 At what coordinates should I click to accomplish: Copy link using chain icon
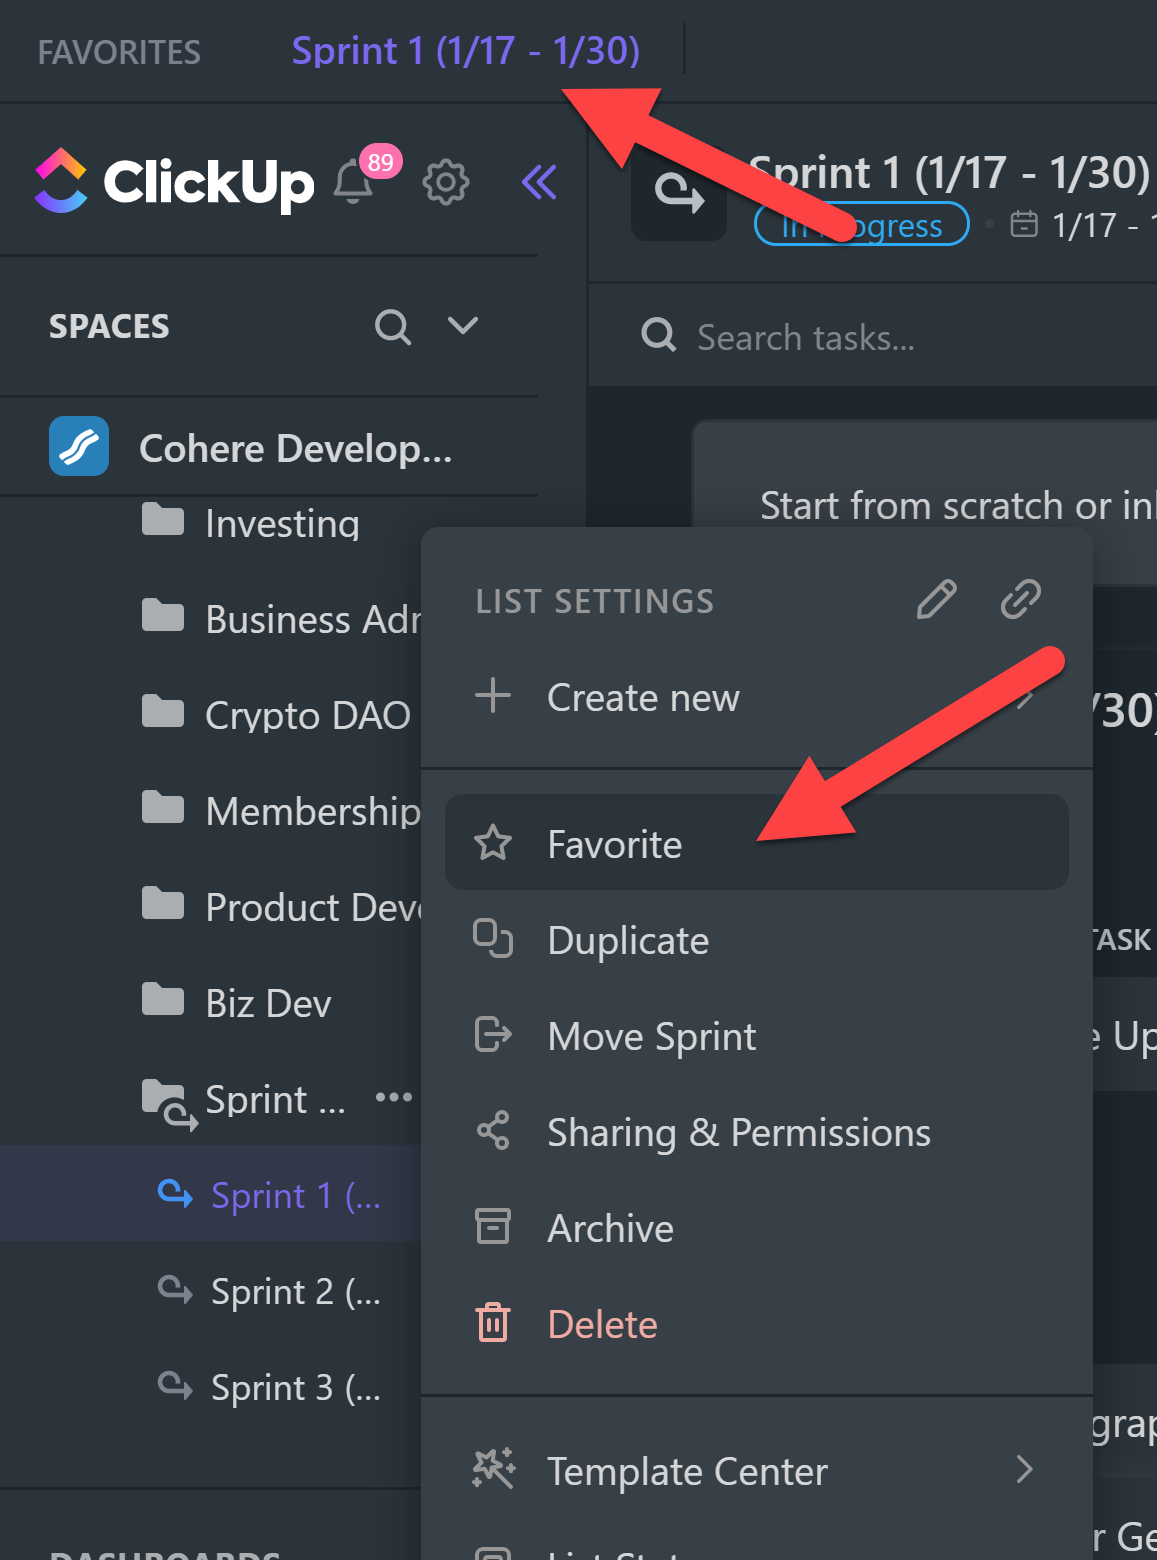point(1020,600)
